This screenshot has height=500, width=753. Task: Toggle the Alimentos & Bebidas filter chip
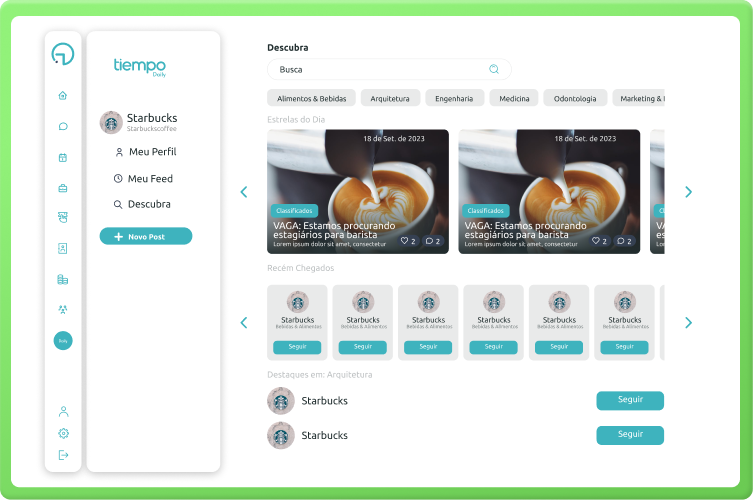tap(310, 98)
